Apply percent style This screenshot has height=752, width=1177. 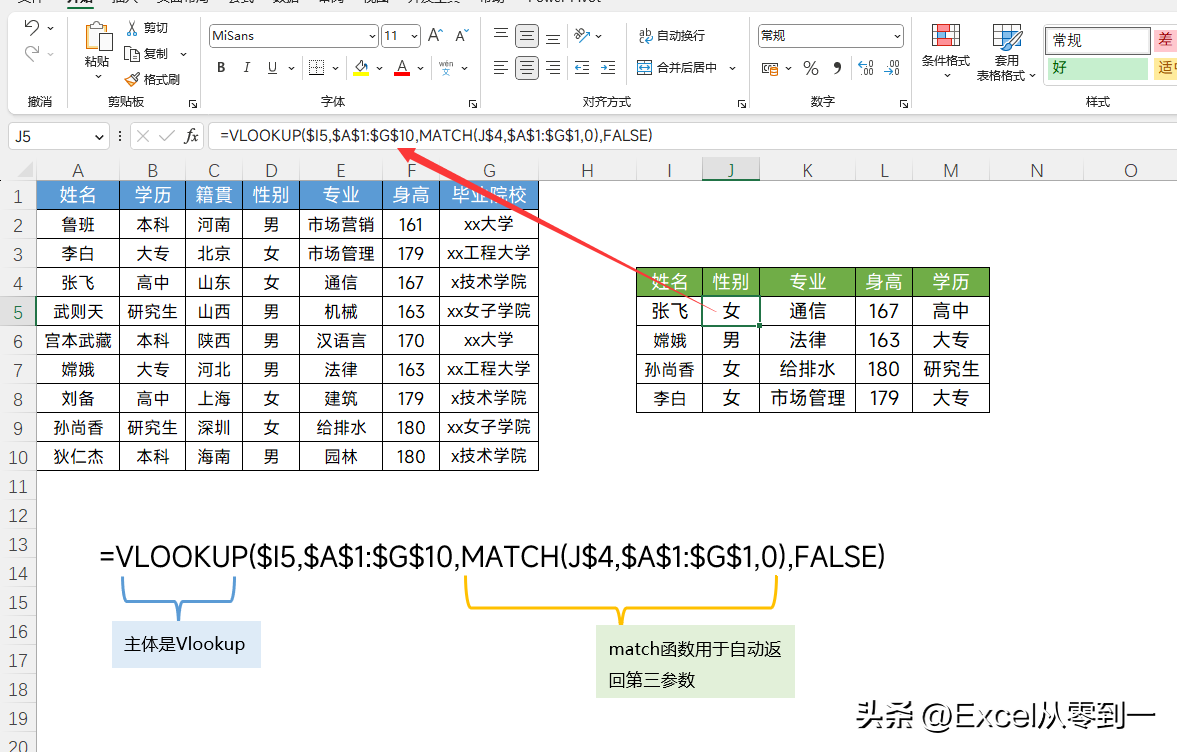[811, 68]
